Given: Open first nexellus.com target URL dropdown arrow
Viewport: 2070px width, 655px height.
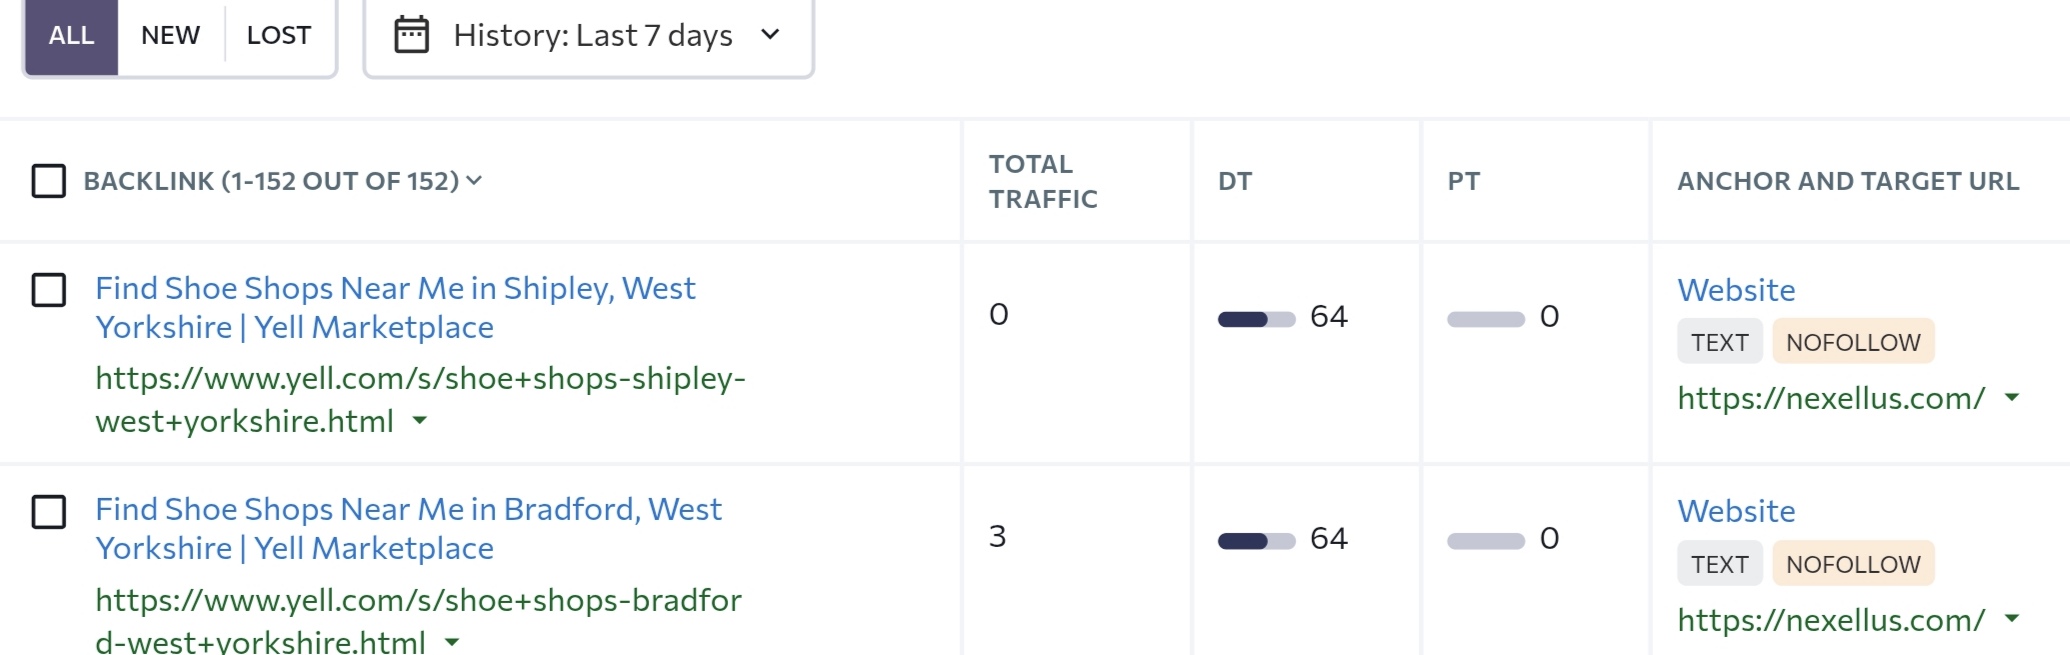Looking at the screenshot, I should pyautogui.click(x=2012, y=398).
